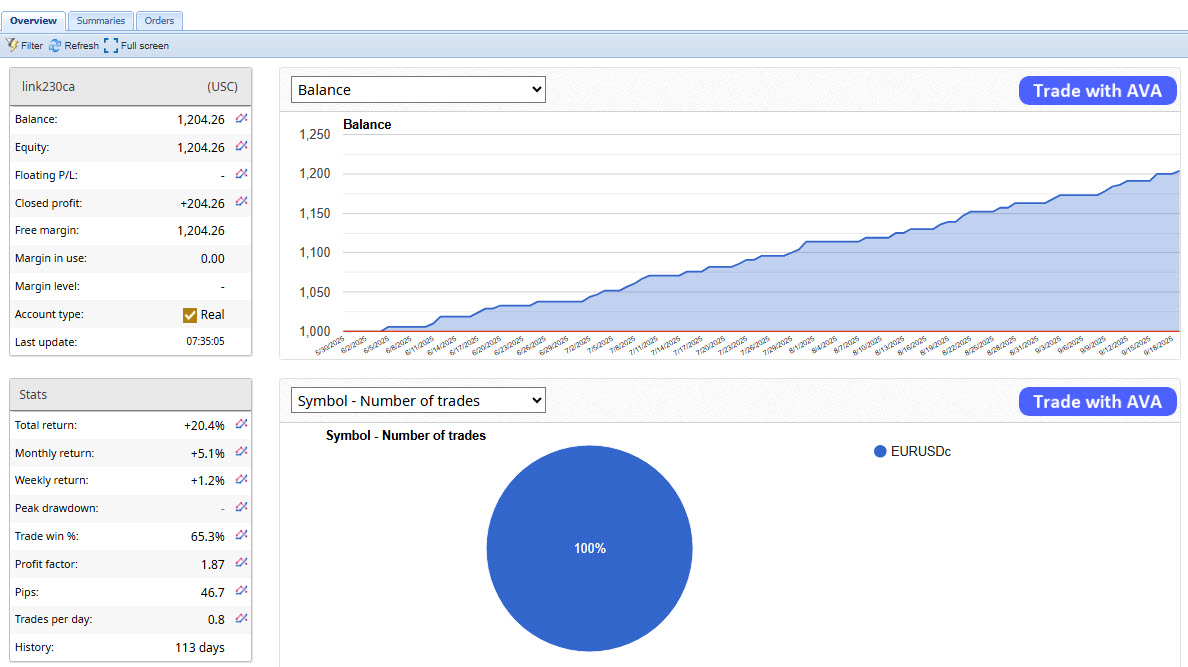Show chart for Peak drawdown via icon

[241, 508]
